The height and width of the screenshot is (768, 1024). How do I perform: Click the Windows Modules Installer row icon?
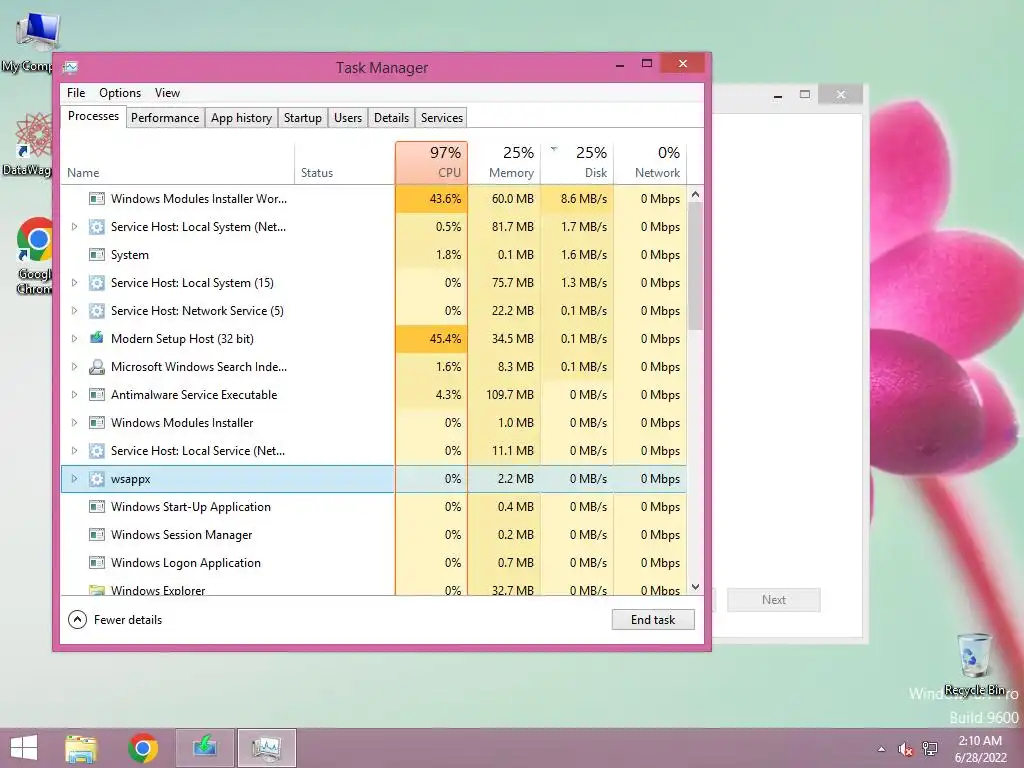(x=97, y=423)
